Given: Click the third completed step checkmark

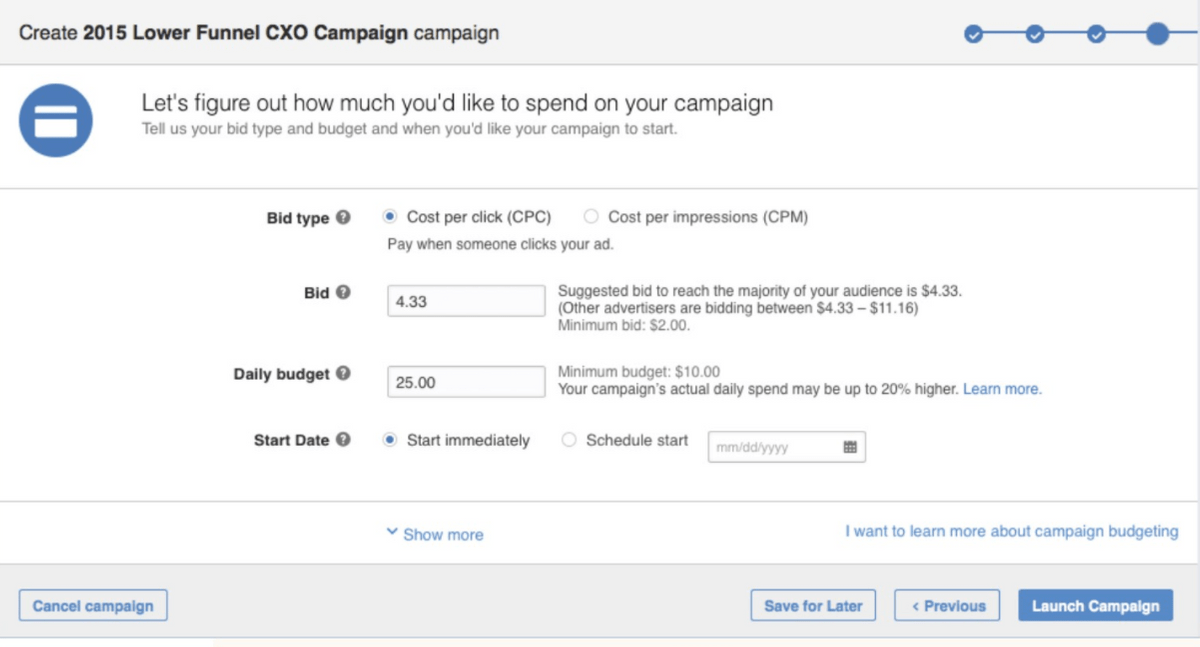Looking at the screenshot, I should pyautogui.click(x=1096, y=35).
